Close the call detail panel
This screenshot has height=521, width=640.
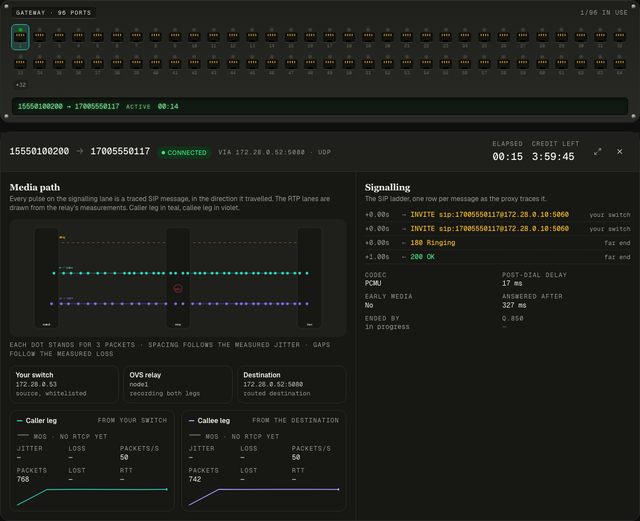coord(620,151)
